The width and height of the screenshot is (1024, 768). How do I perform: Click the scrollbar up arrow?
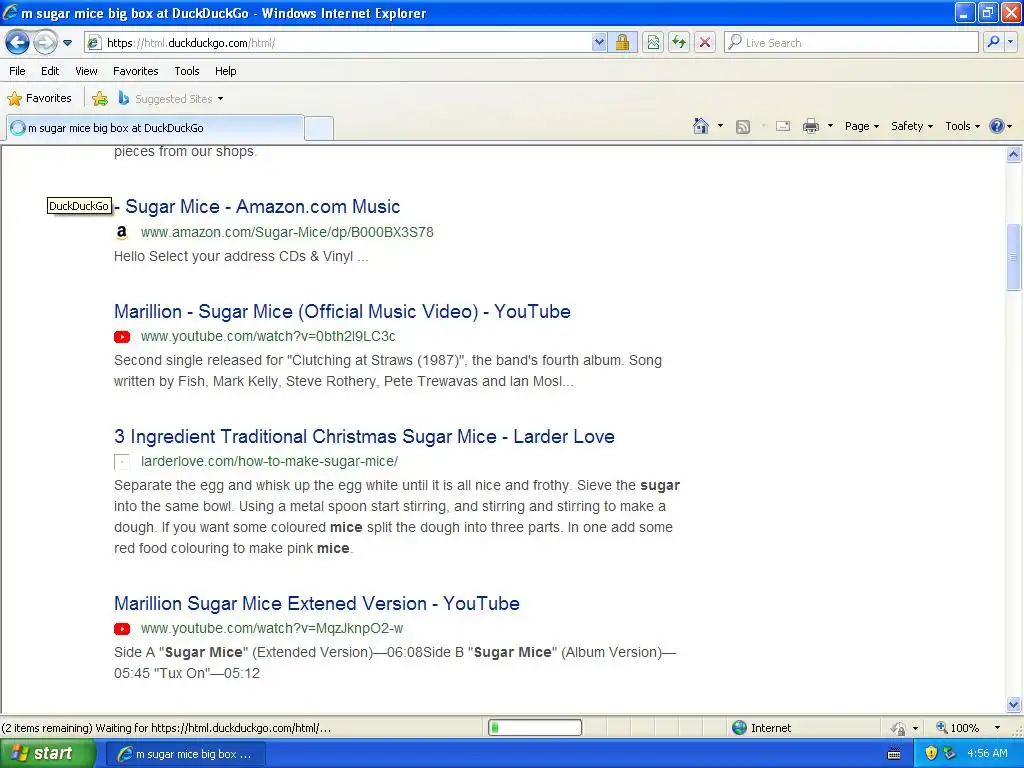coord(1014,155)
